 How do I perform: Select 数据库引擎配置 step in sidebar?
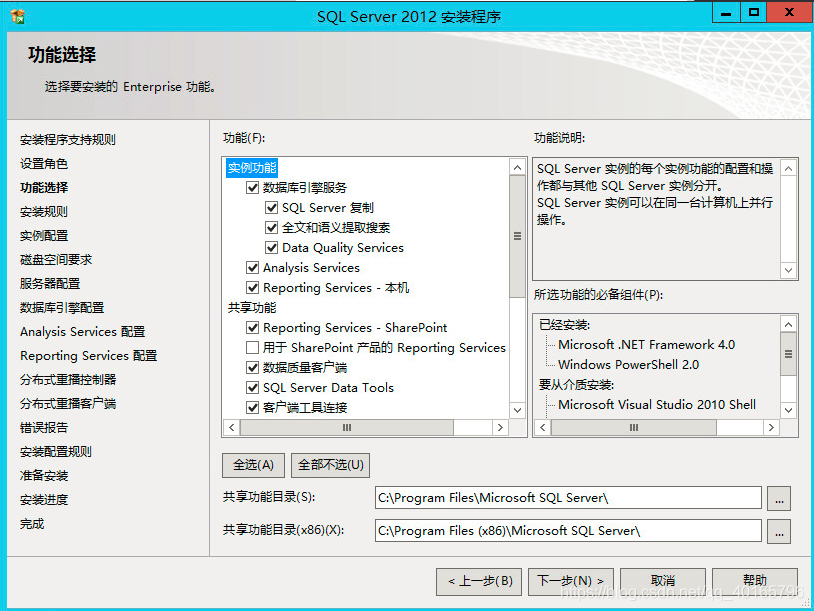pyautogui.click(x=62, y=308)
